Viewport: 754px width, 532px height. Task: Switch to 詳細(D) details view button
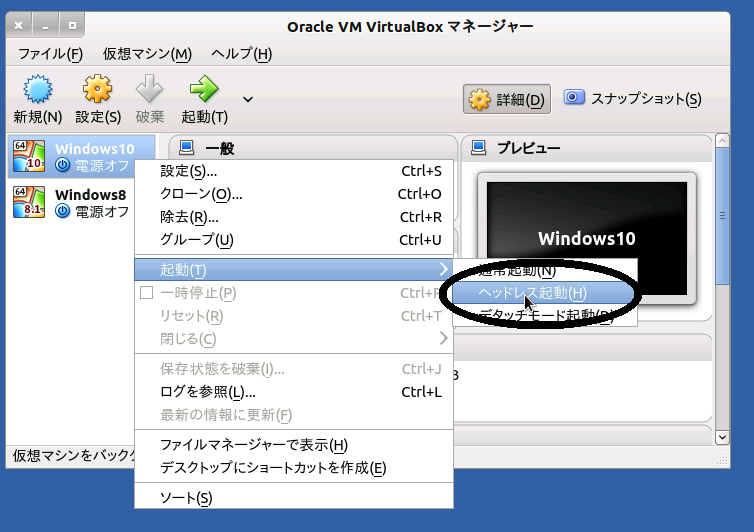[507, 100]
